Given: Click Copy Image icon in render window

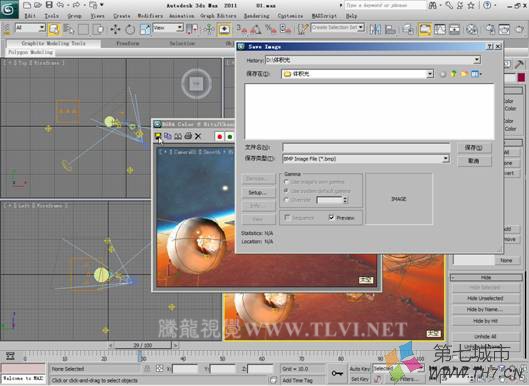Looking at the screenshot, I should [x=168, y=136].
